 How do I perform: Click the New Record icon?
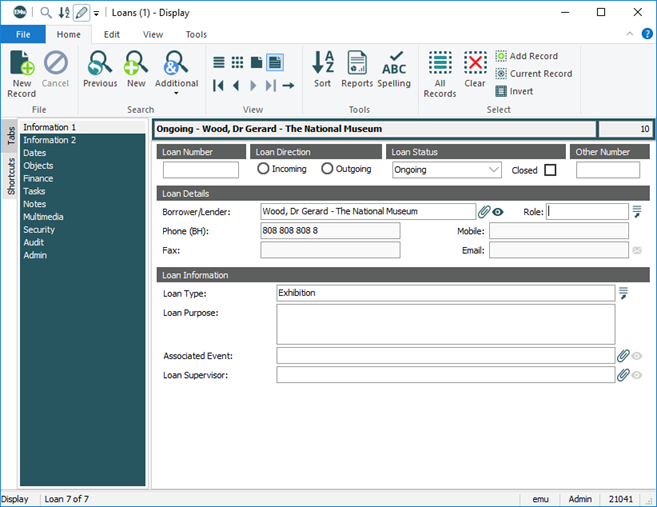[21, 66]
